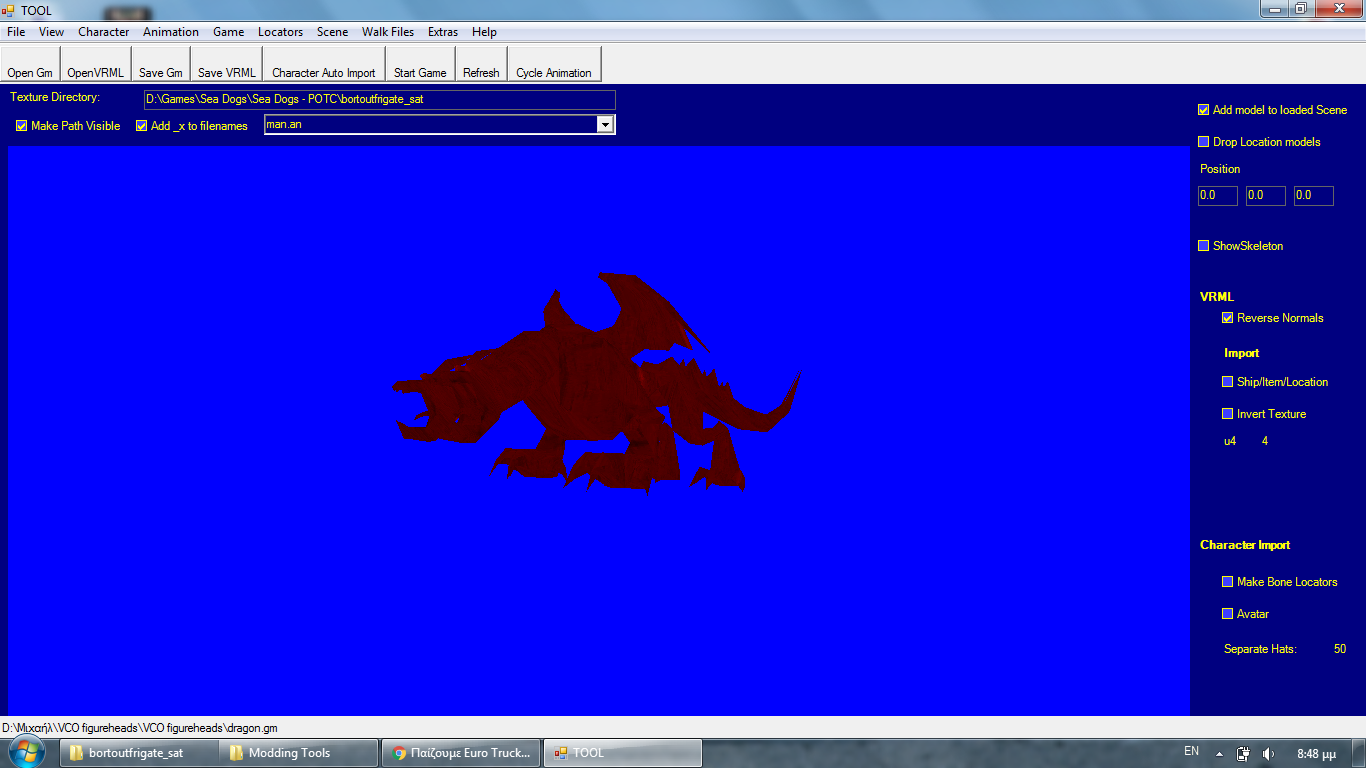The image size is (1366, 768).
Task: Click the Position label
Action: pos(1220,169)
